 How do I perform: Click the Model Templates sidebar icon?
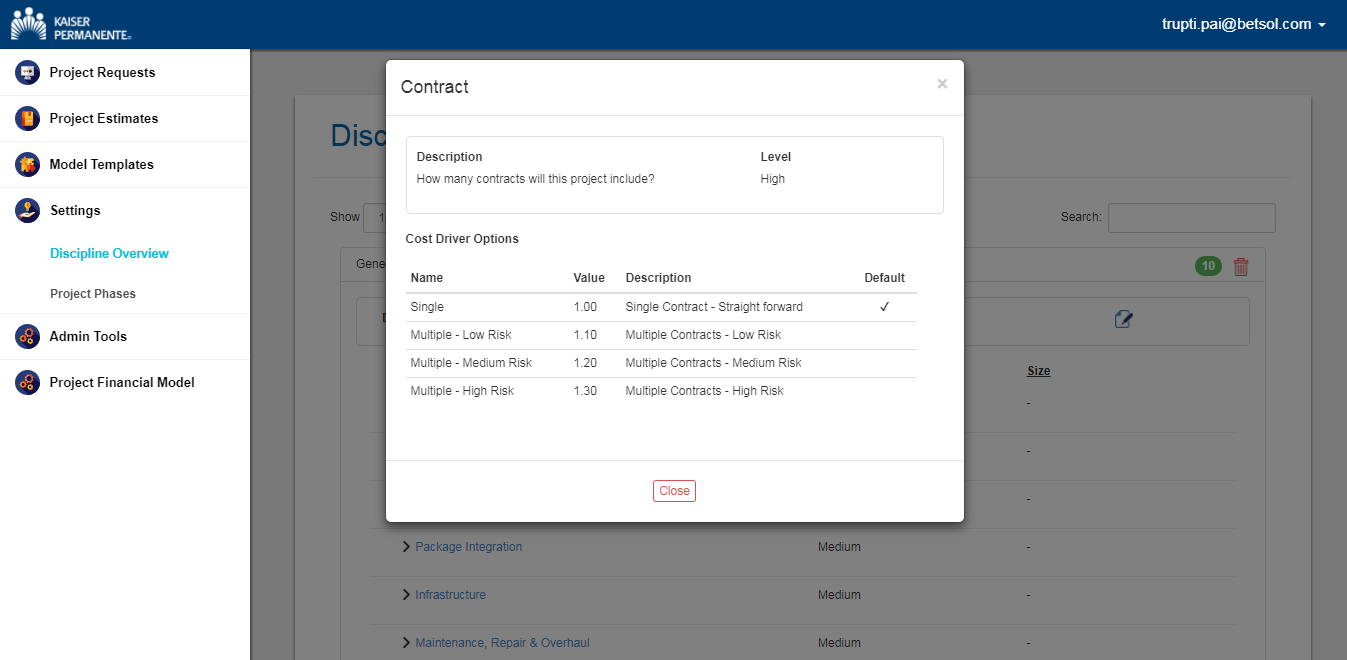(x=27, y=165)
